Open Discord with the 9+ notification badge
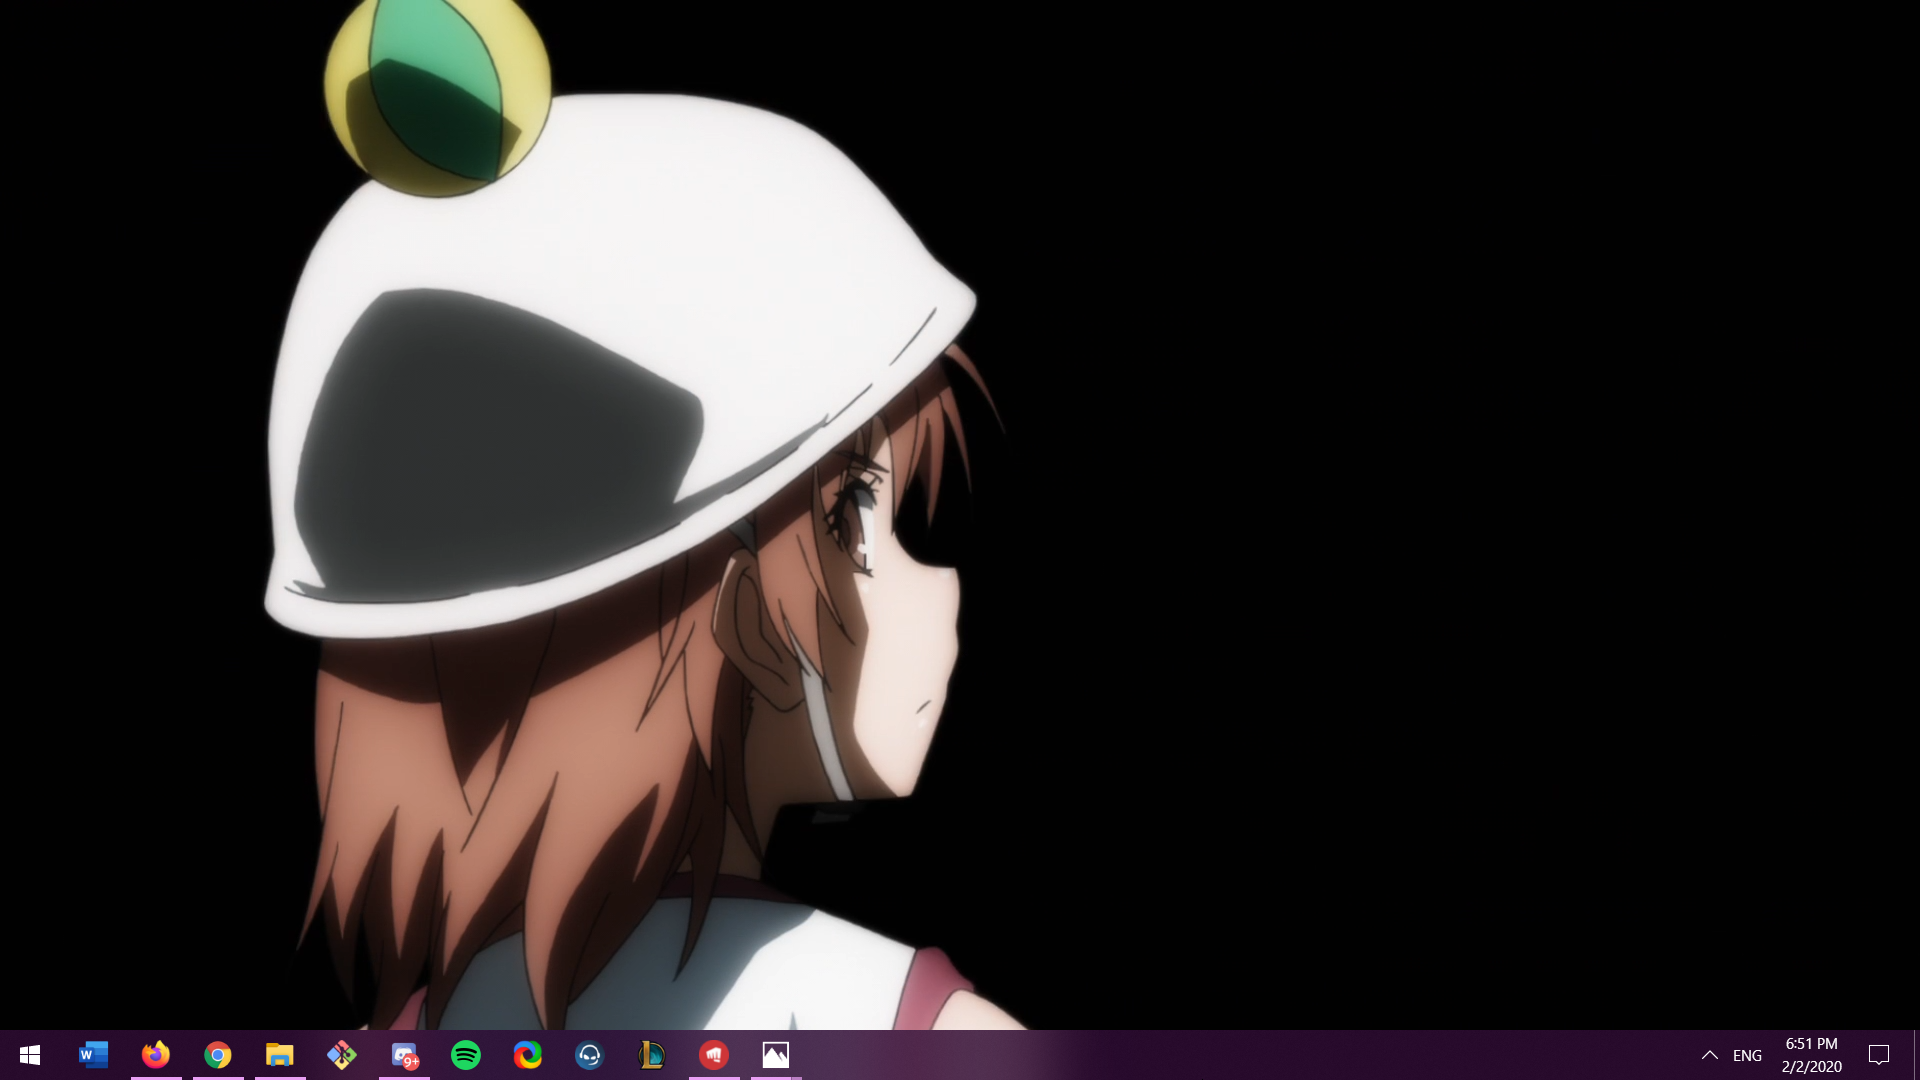Viewport: 1920px width, 1080px height. click(x=404, y=1055)
